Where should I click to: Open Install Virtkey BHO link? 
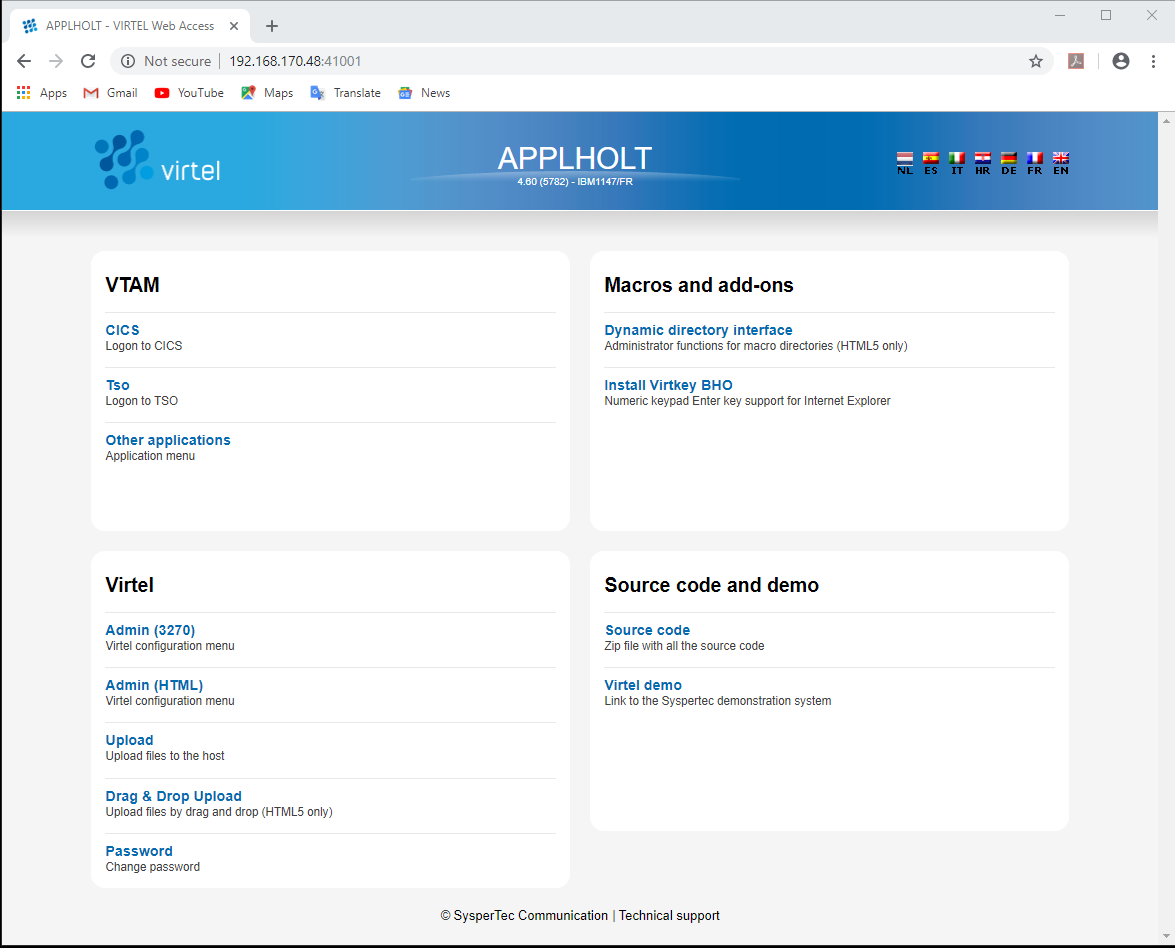(668, 385)
